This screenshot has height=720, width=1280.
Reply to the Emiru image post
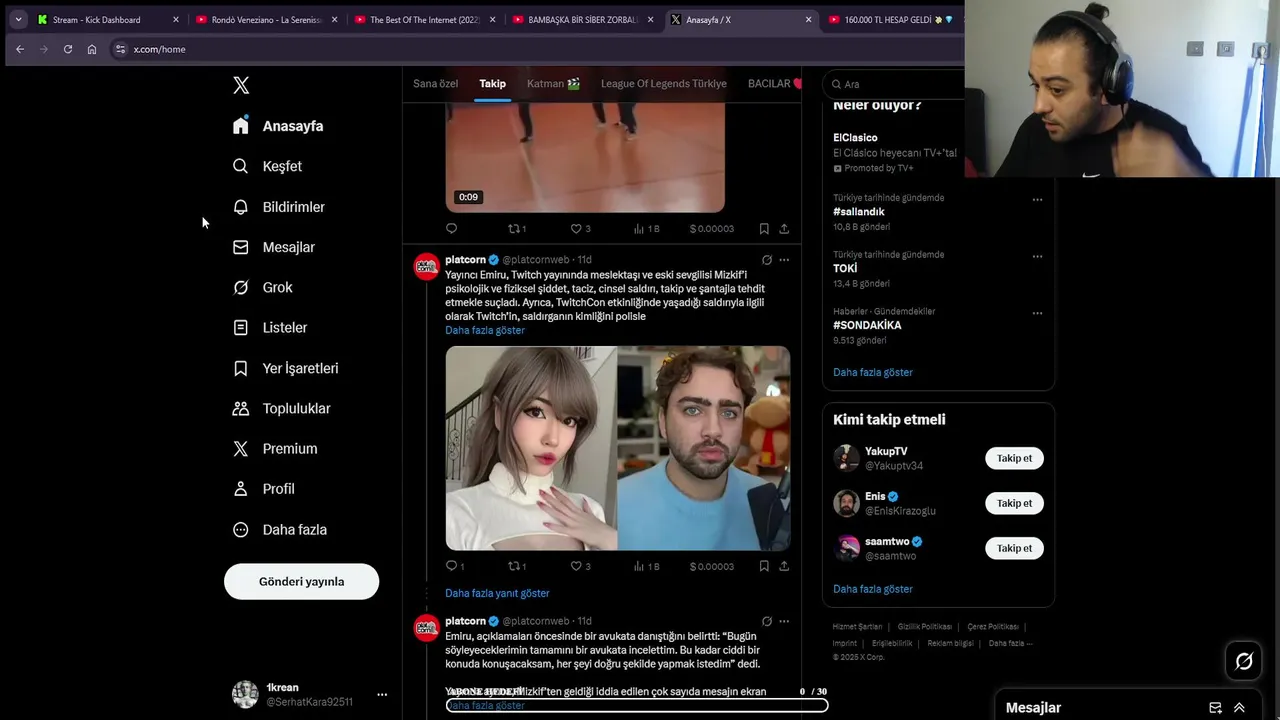pyautogui.click(x=454, y=566)
